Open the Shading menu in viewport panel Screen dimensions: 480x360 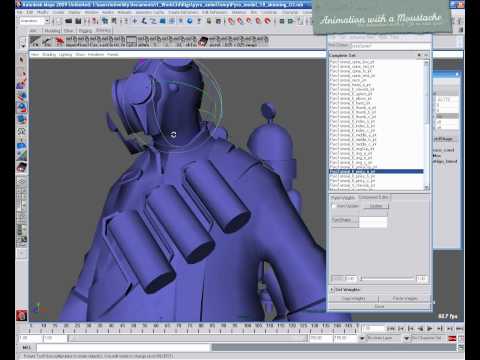(49, 54)
